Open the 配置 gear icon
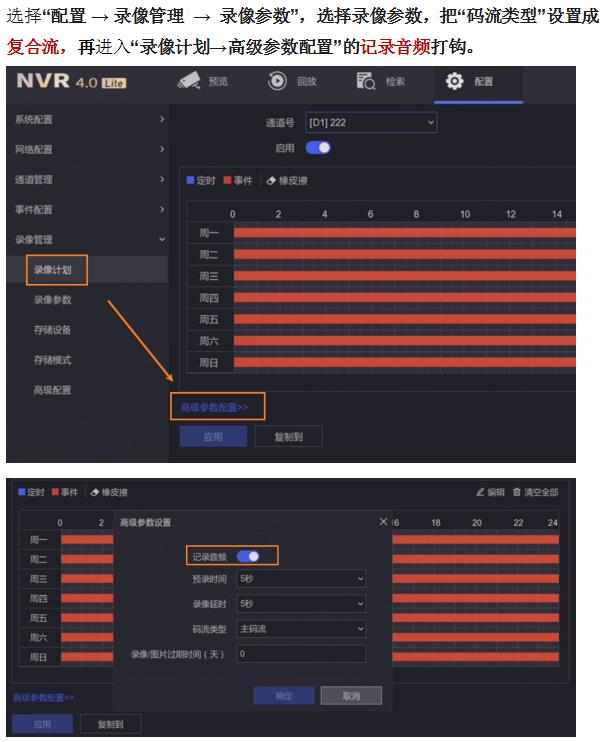Viewport: 605px width, 742px height. click(x=454, y=81)
